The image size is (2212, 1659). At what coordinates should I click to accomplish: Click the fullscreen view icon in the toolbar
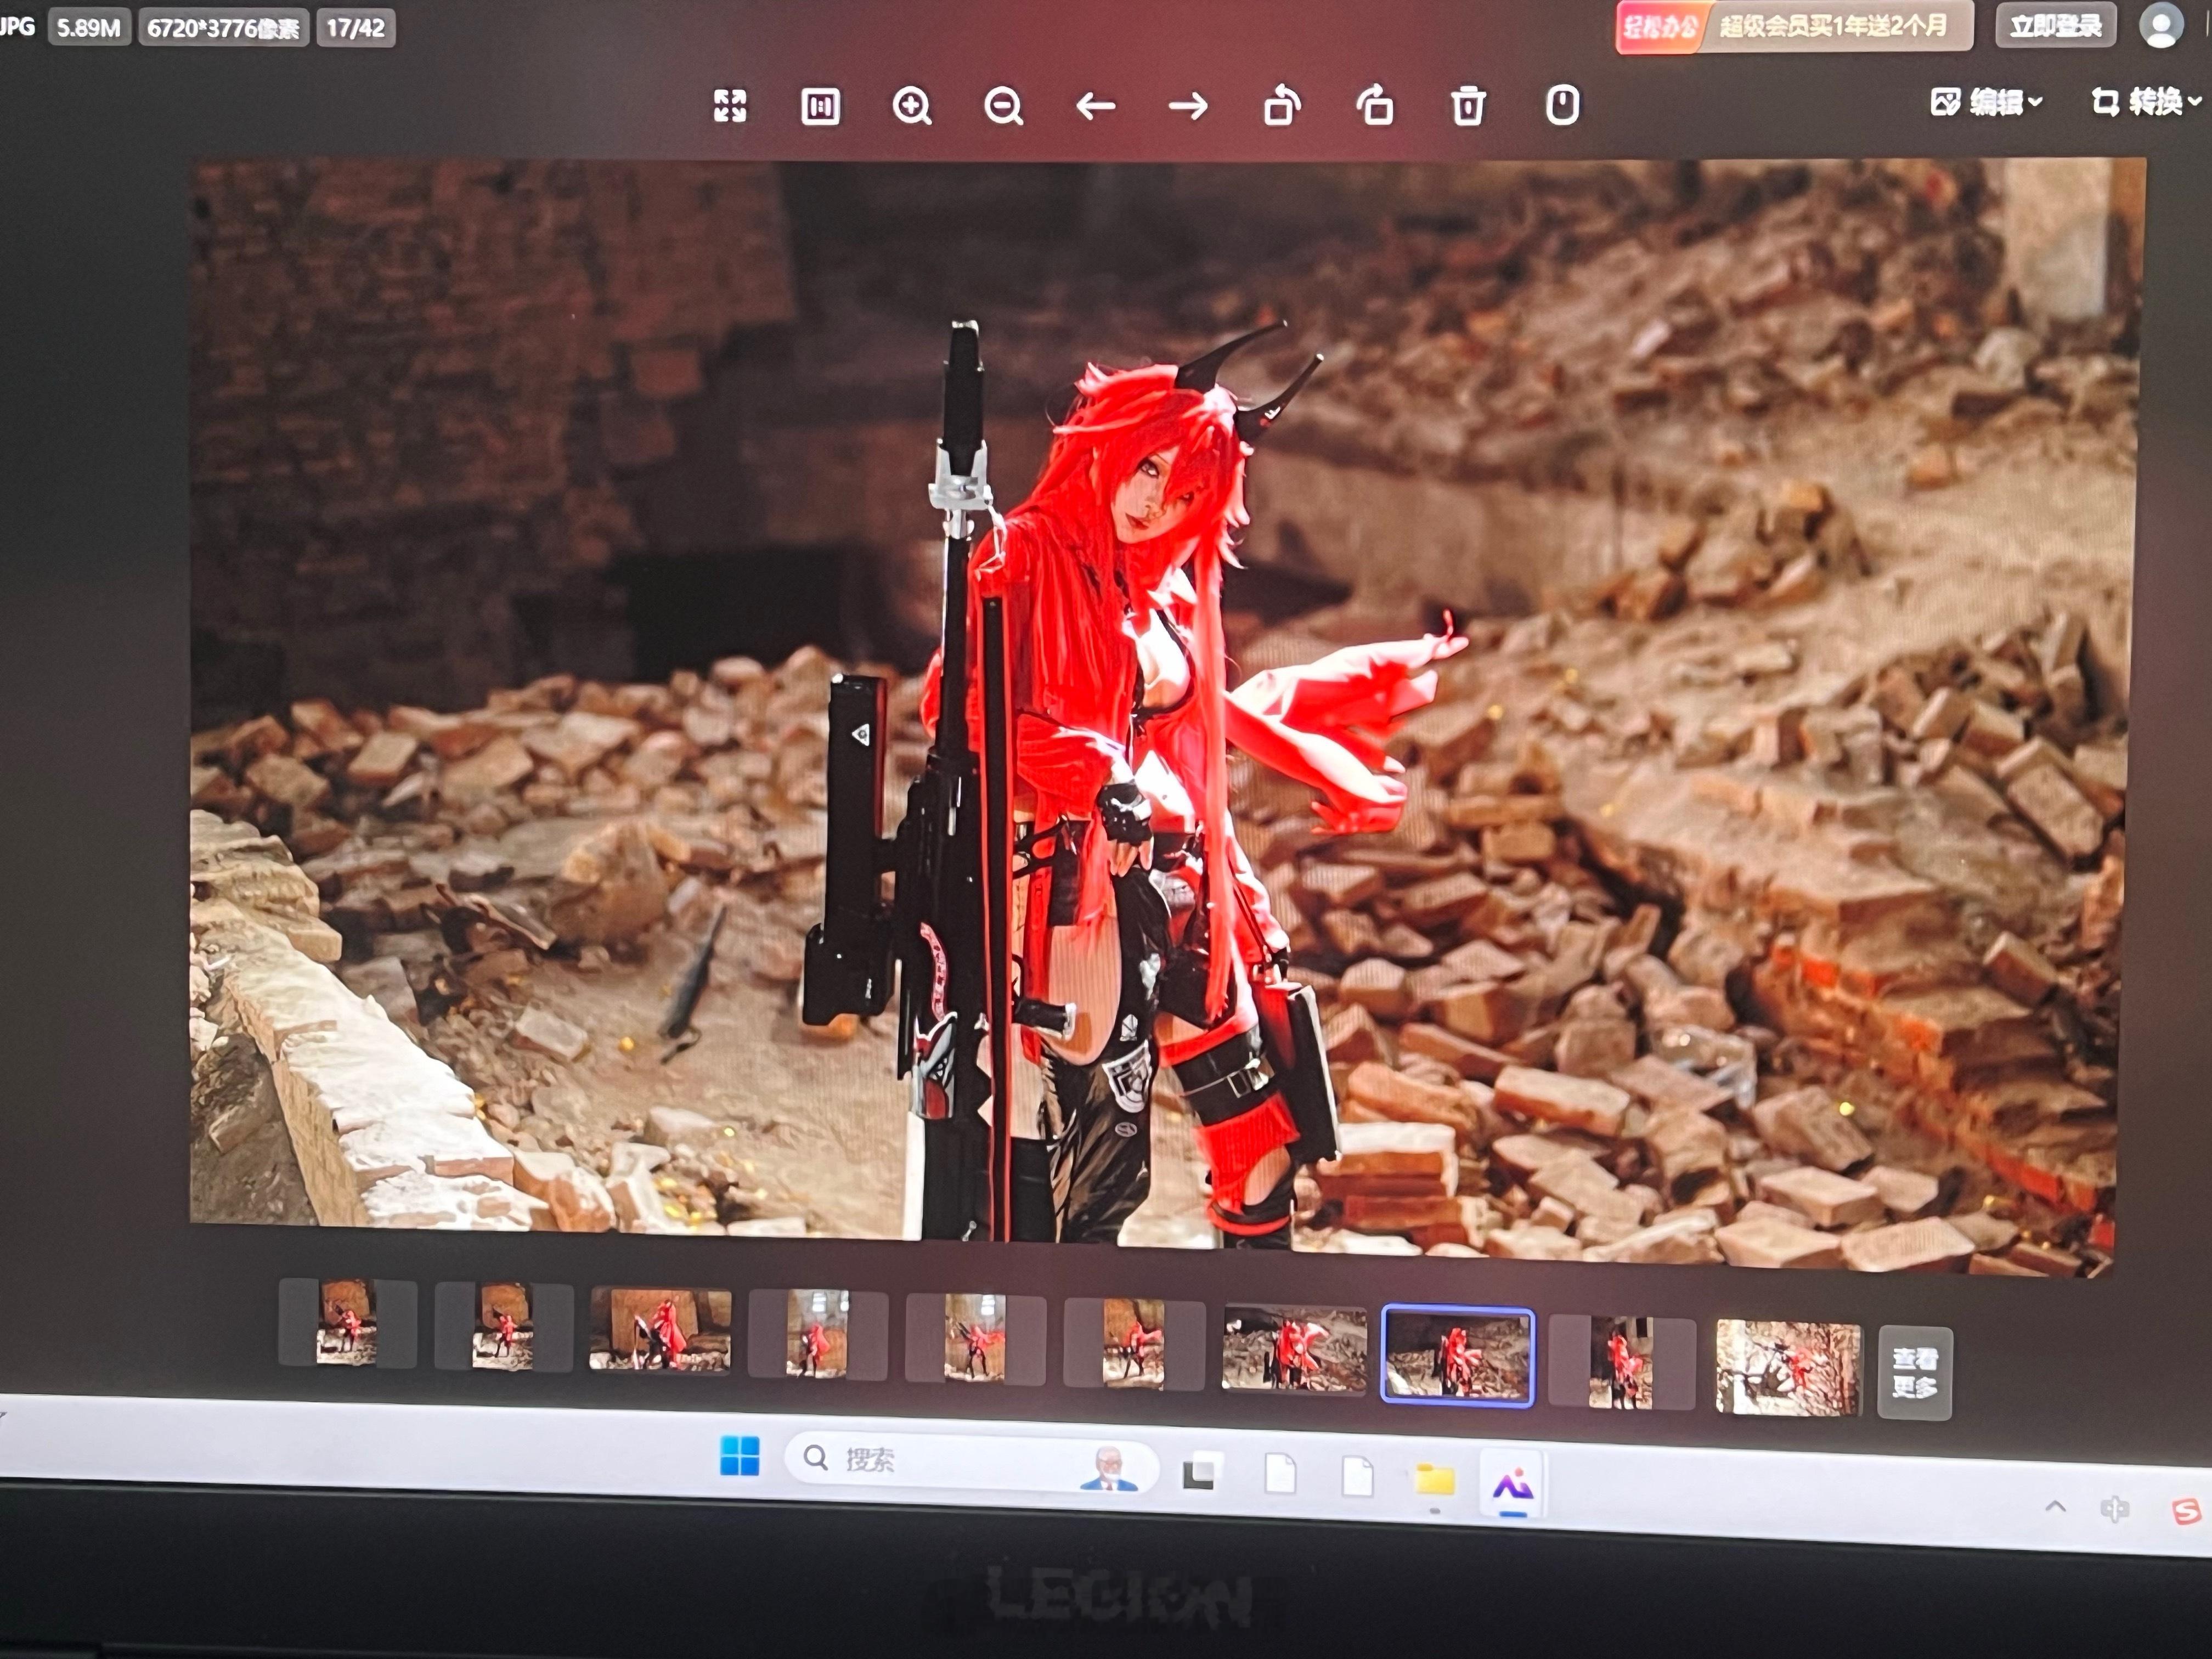point(730,105)
